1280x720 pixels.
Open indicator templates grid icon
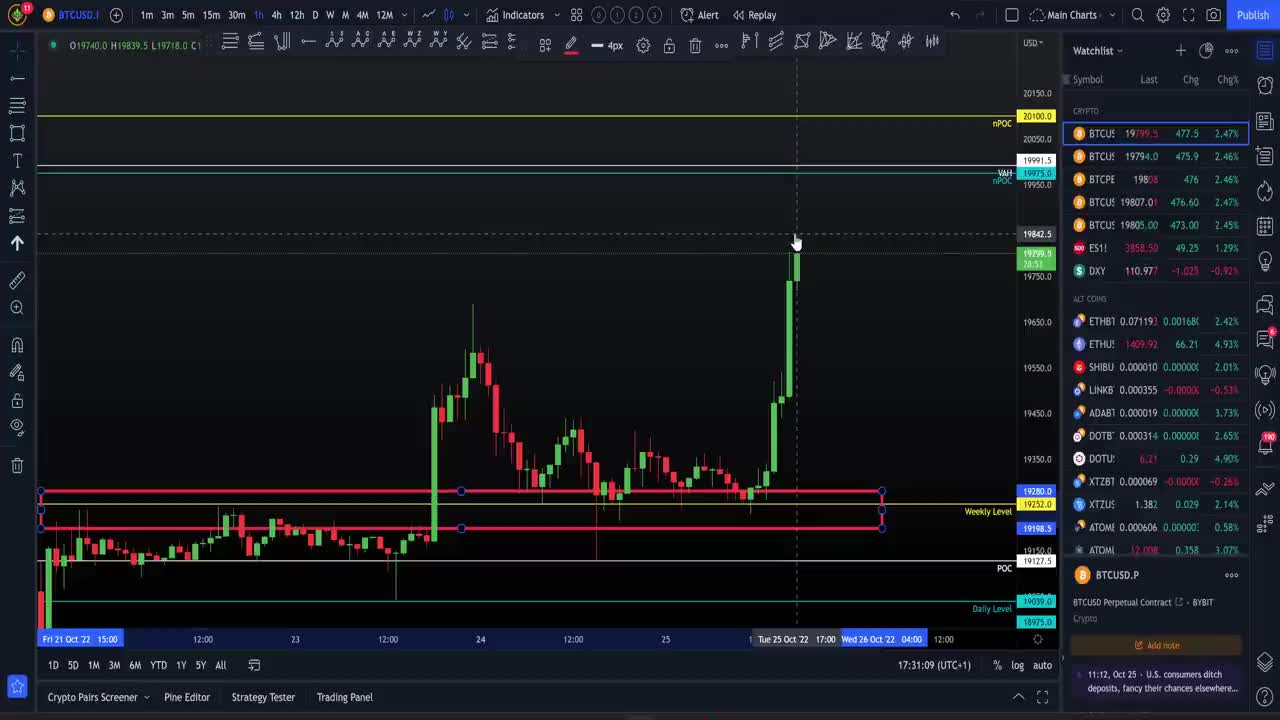[577, 15]
